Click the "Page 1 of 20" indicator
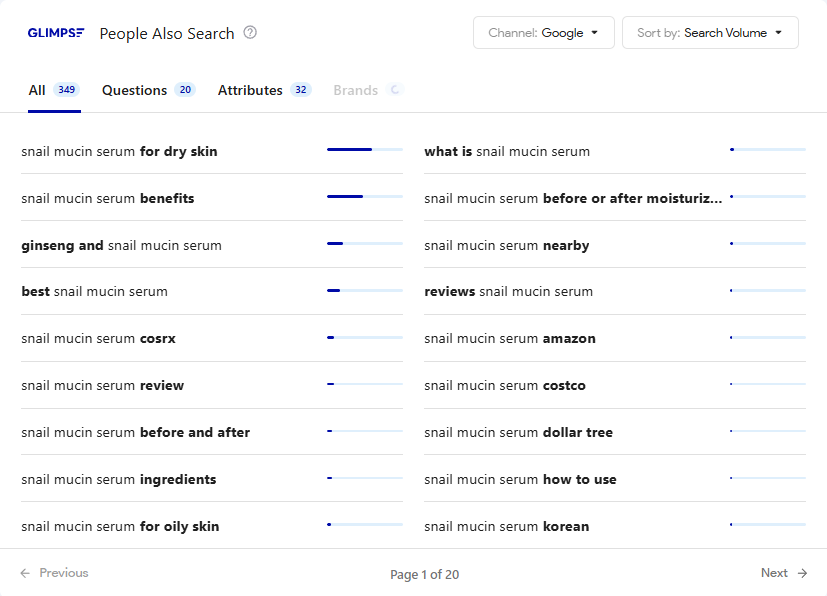827x596 pixels. [424, 575]
